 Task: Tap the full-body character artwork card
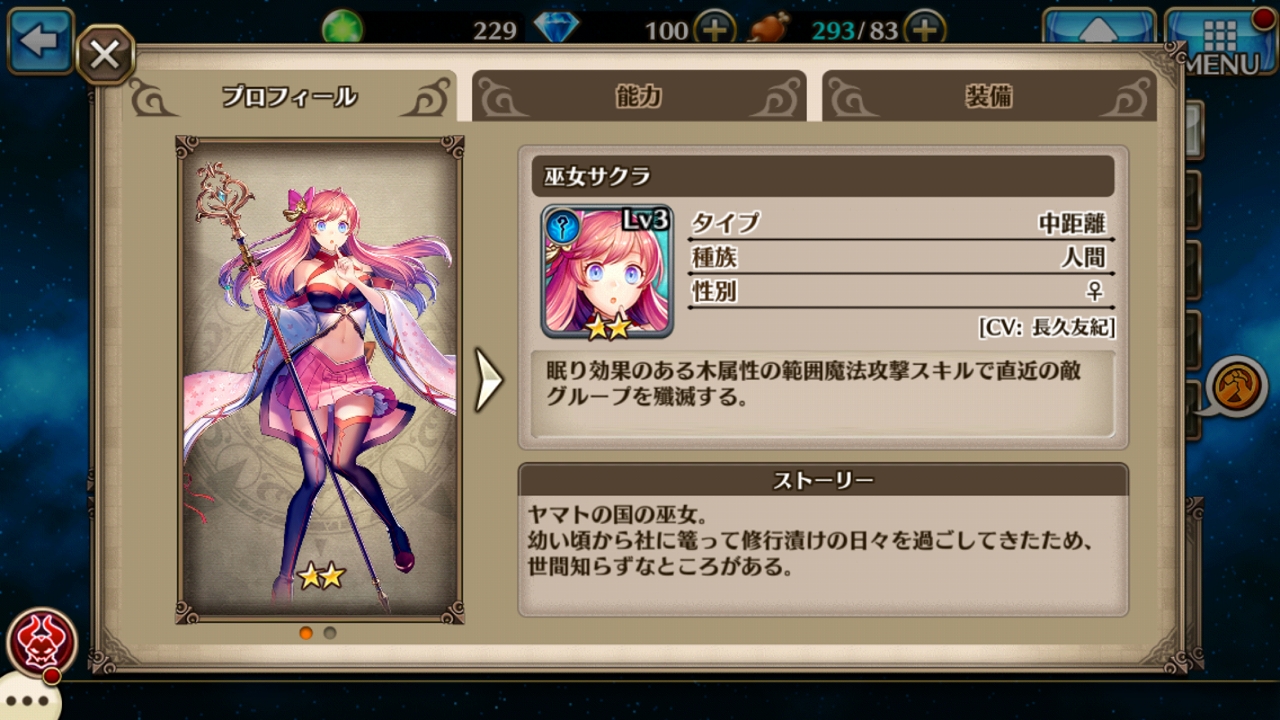(320, 380)
